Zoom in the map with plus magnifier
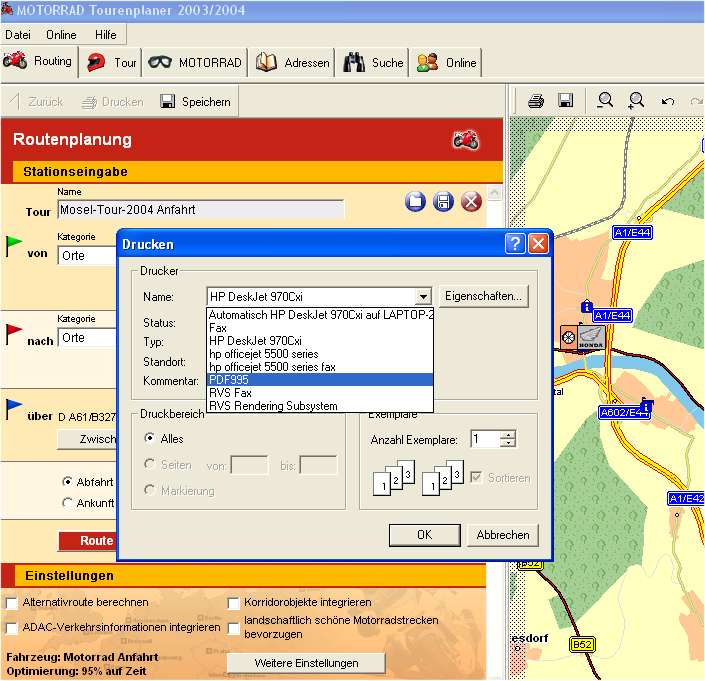The height and width of the screenshot is (681, 705). pyautogui.click(x=636, y=100)
